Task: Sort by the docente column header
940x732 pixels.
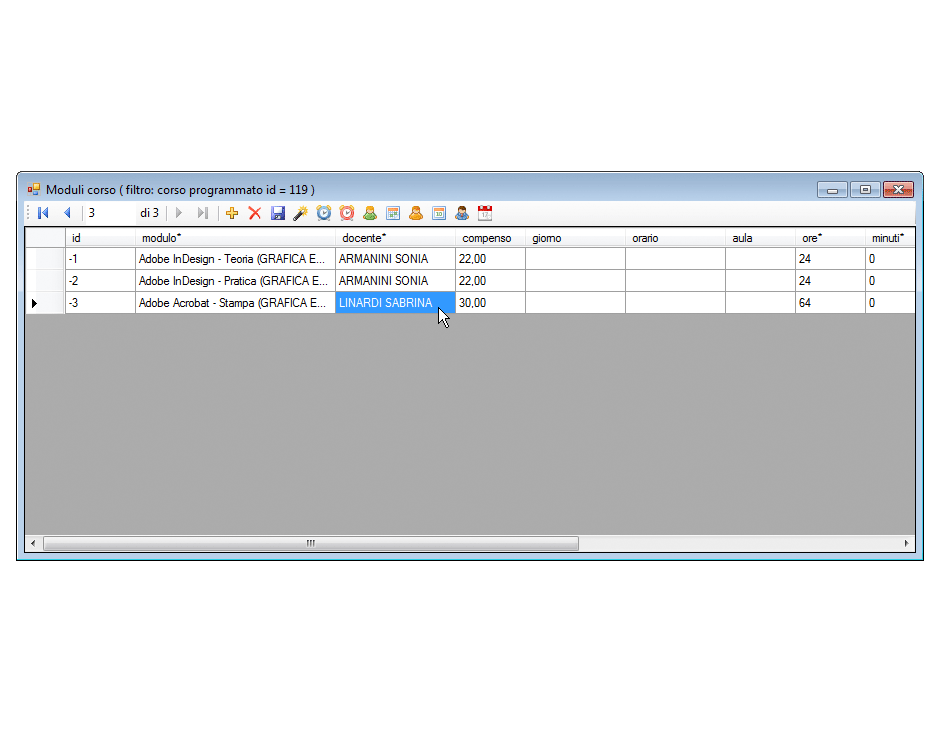Action: [x=395, y=238]
